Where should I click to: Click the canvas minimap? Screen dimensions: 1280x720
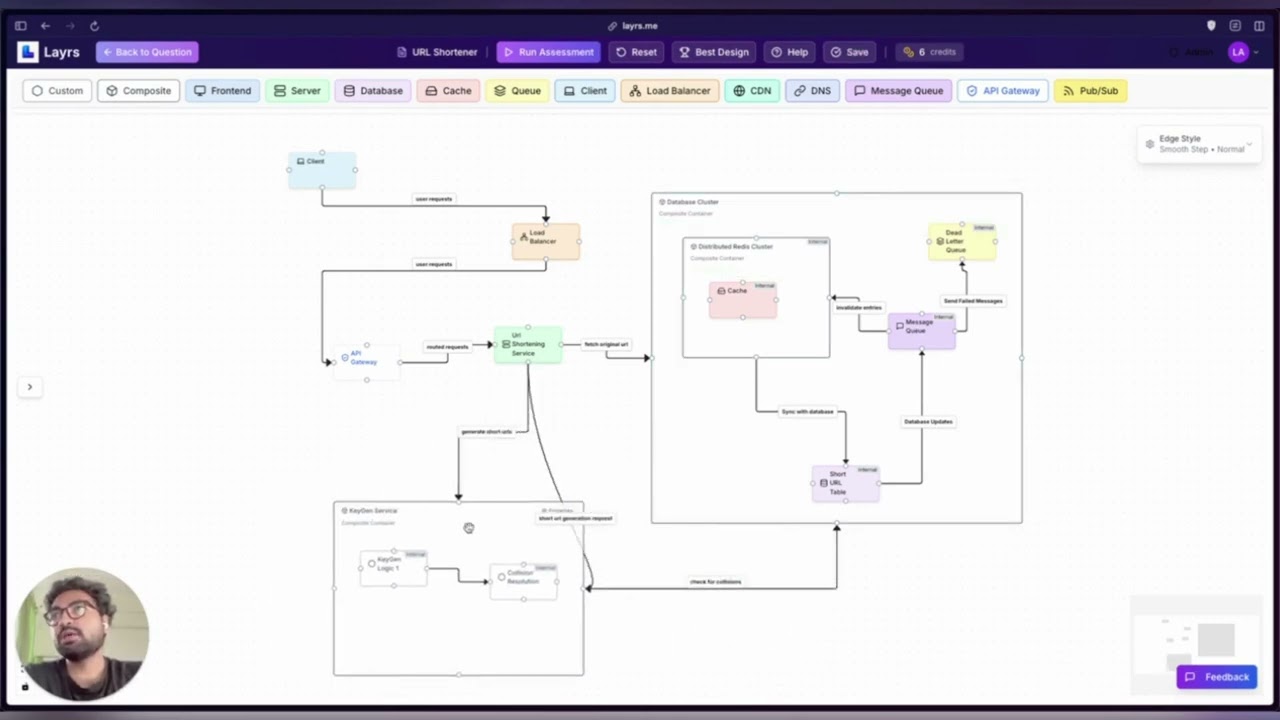[x=1194, y=645]
